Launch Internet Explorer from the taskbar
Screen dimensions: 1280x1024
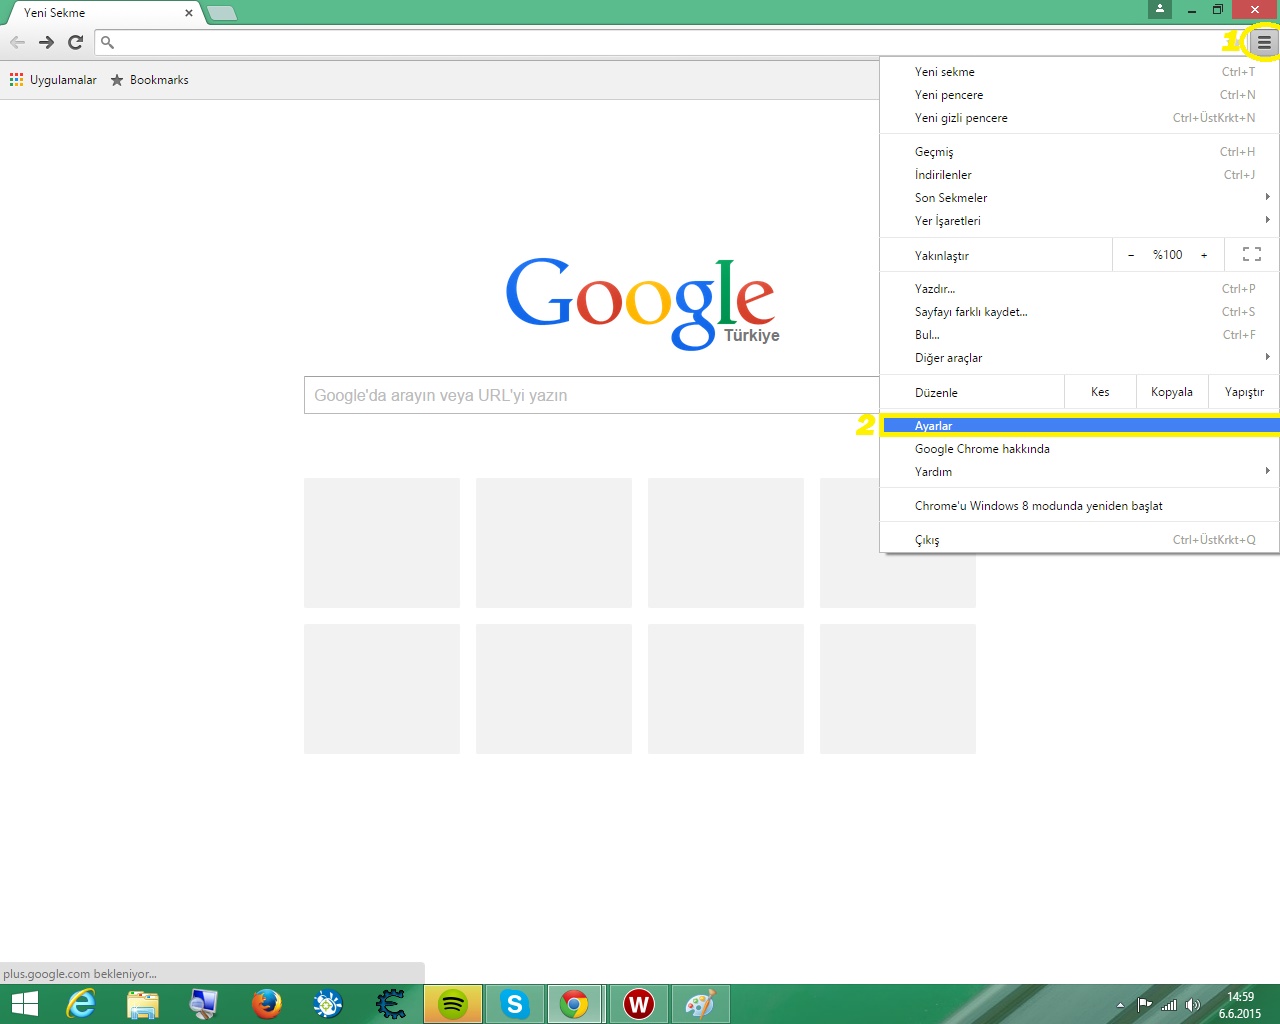[80, 1004]
